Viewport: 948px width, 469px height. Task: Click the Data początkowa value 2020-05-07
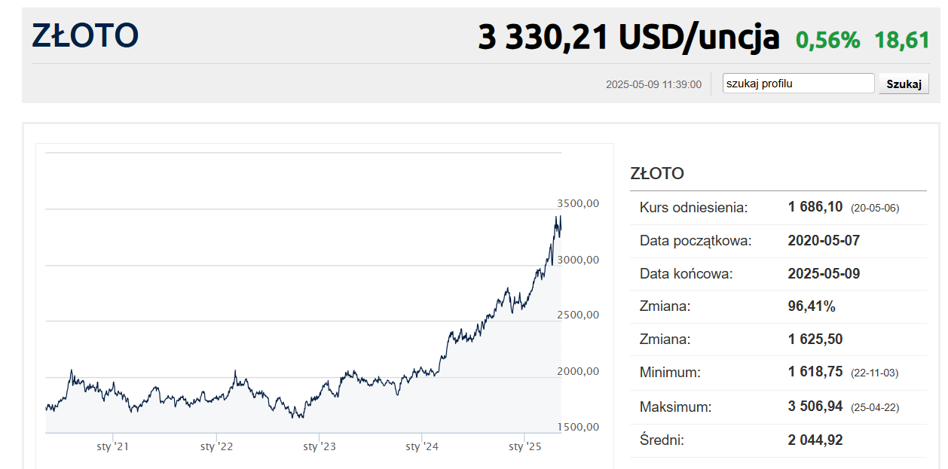tap(824, 241)
